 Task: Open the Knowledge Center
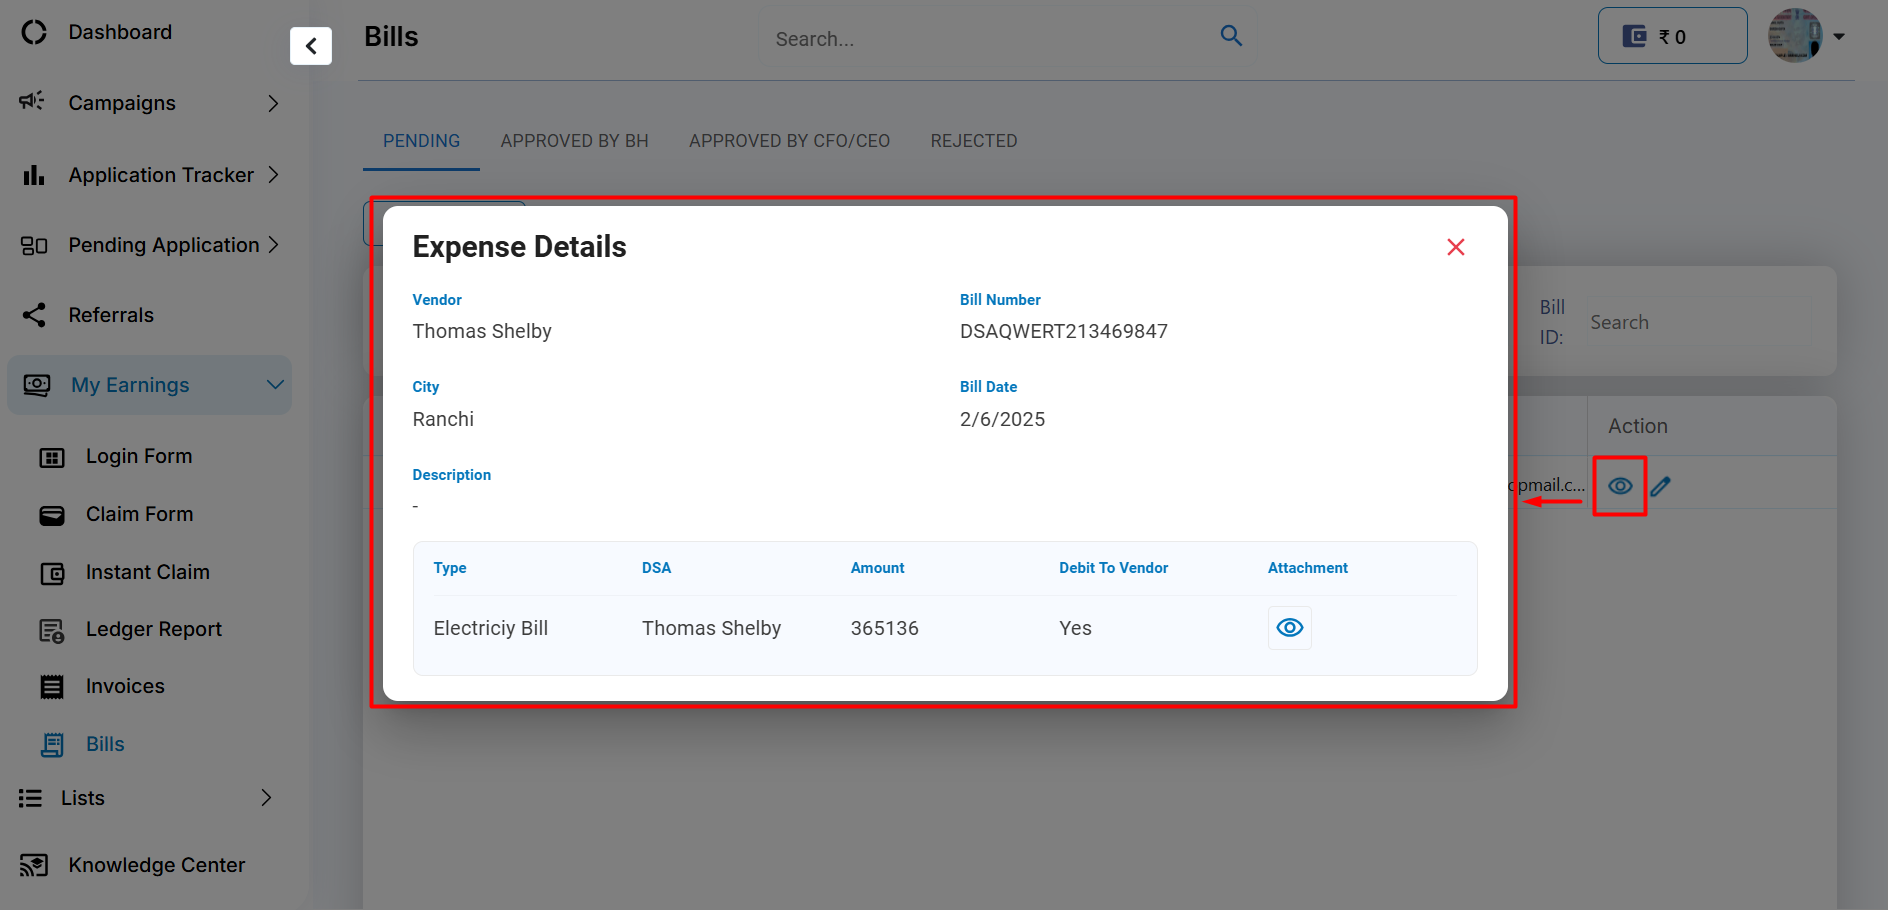[x=156, y=865]
